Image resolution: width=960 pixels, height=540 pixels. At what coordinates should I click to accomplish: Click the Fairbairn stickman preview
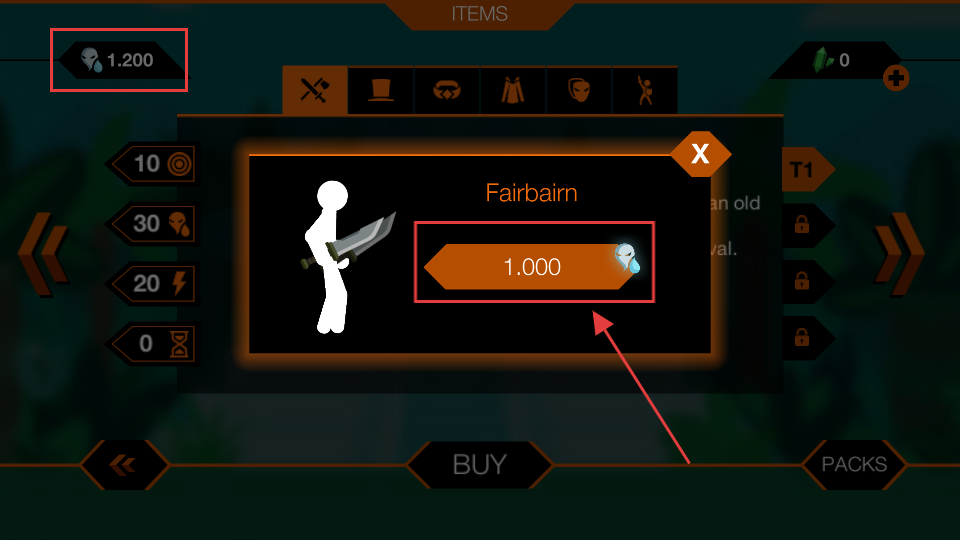[x=345, y=257]
